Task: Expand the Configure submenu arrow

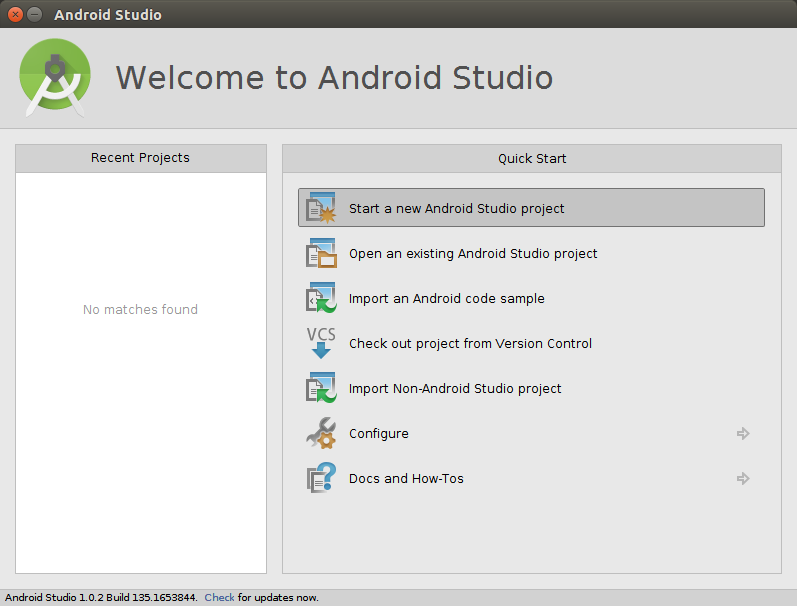Action: click(x=743, y=433)
